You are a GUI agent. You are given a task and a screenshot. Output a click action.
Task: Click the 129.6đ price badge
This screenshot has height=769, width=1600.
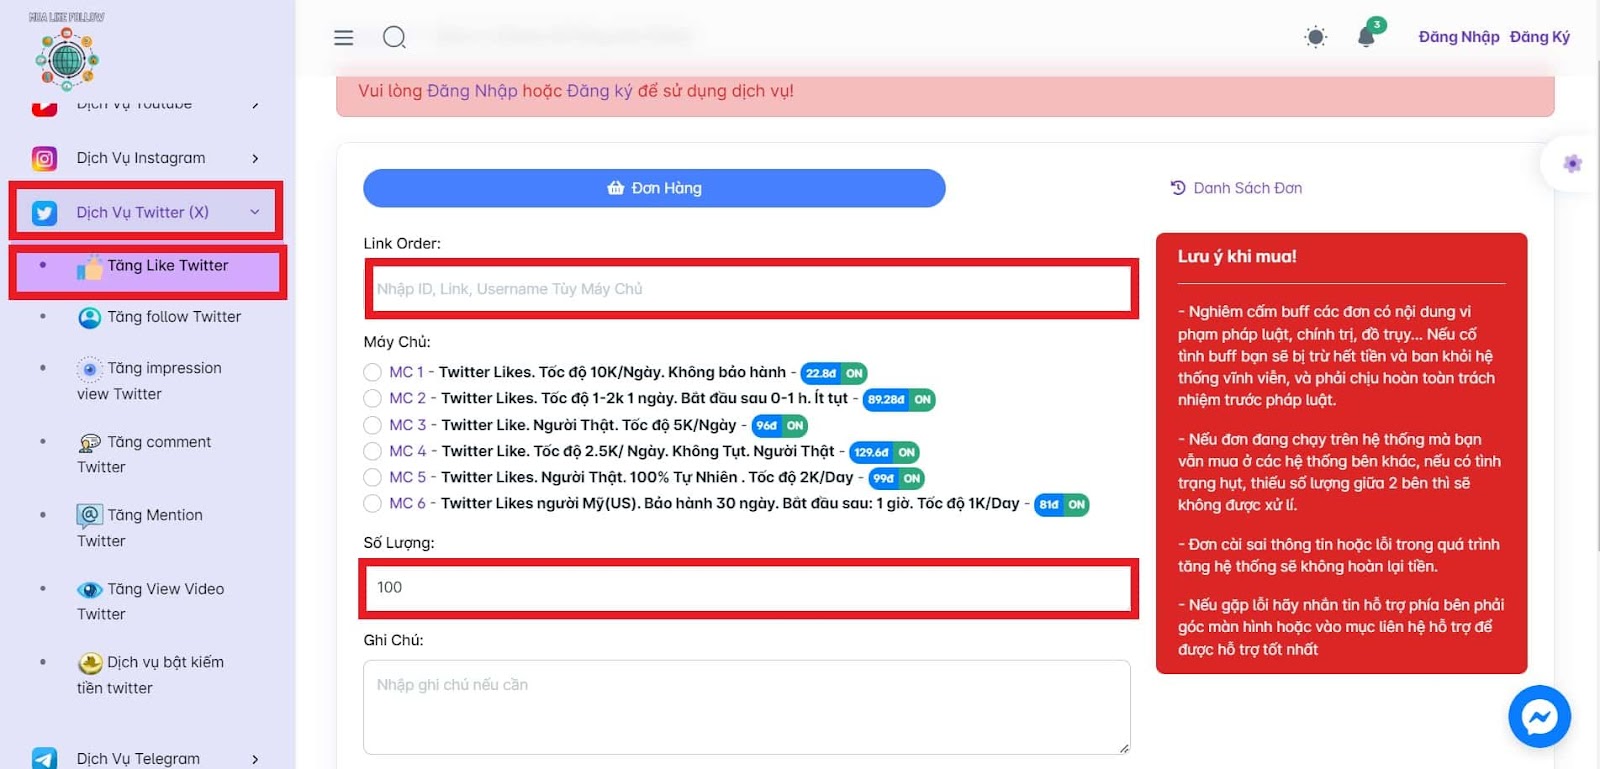(x=871, y=452)
